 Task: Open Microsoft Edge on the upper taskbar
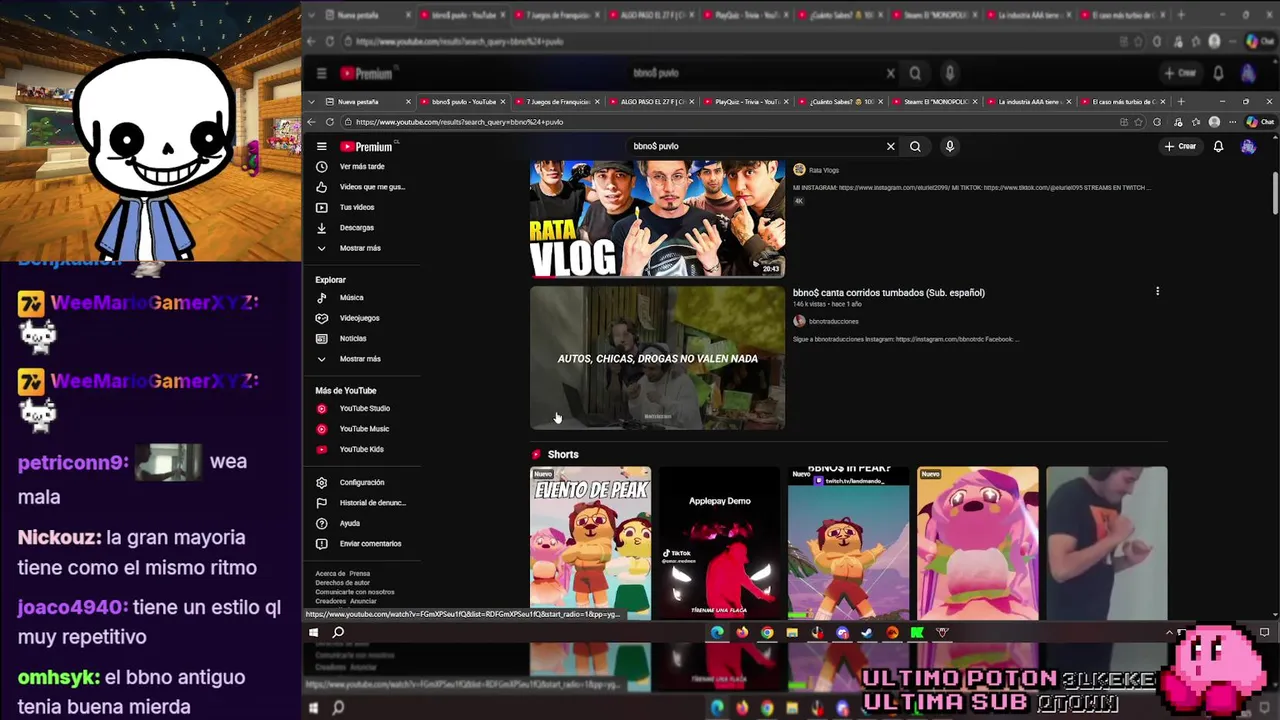[717, 632]
